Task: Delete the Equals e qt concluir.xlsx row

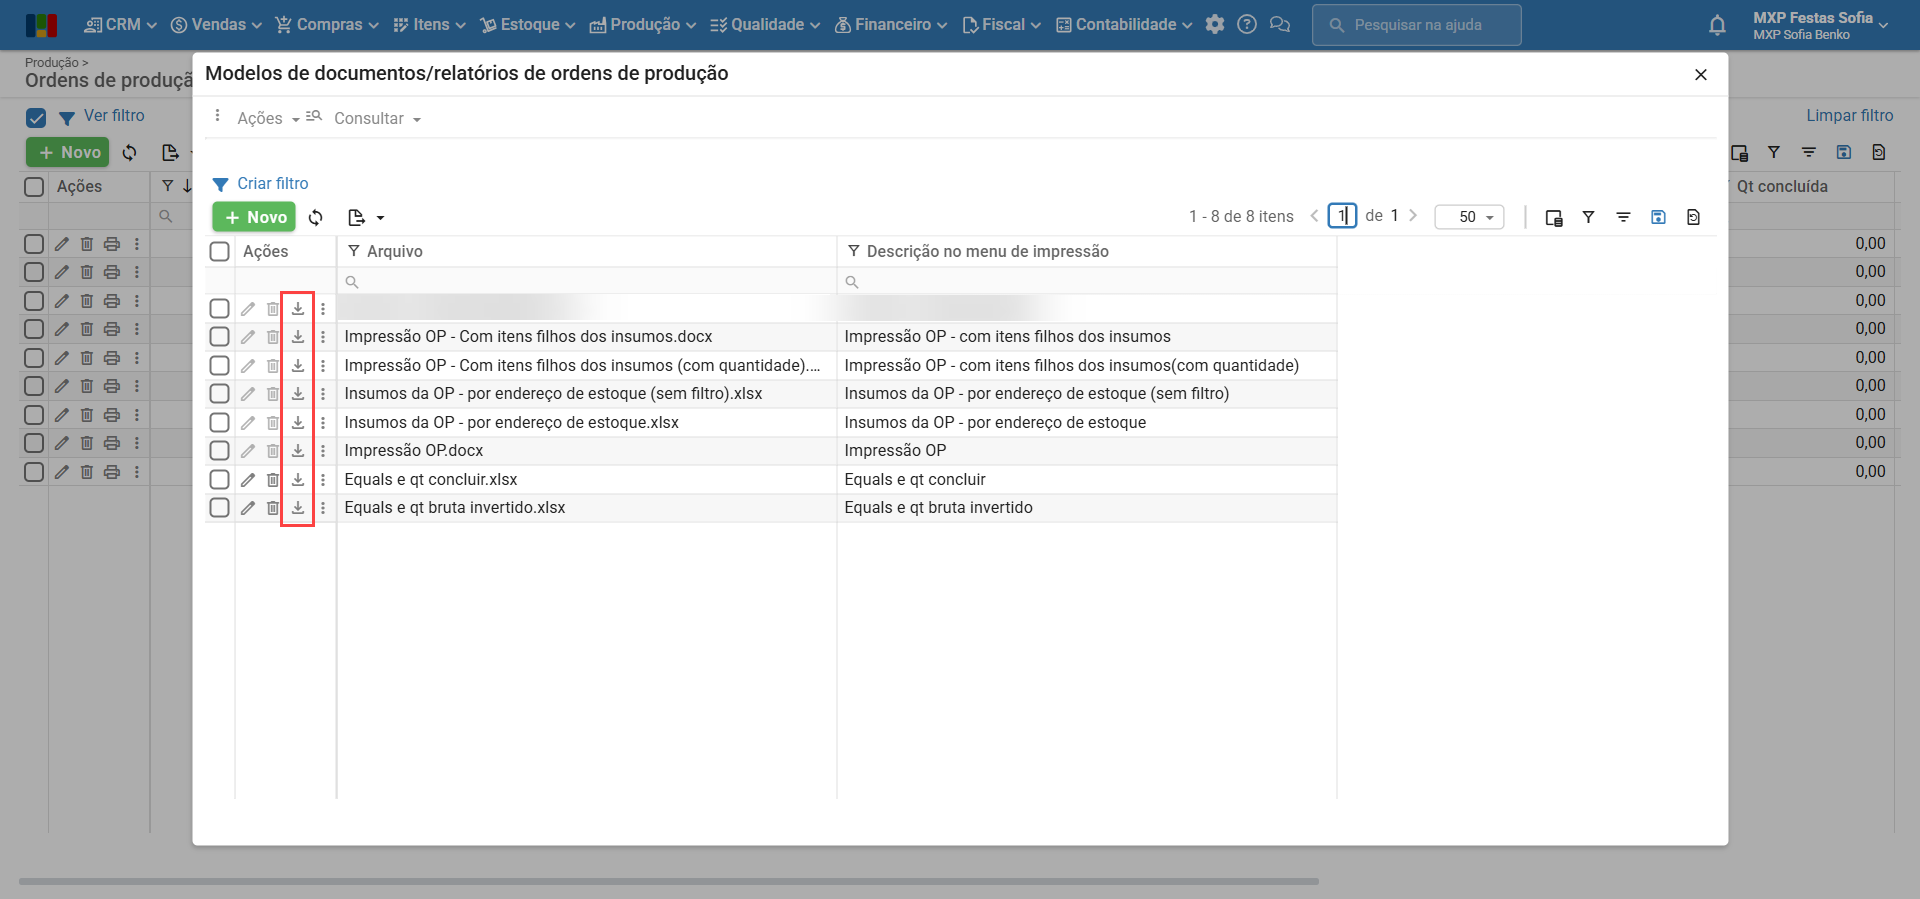Action: click(273, 480)
